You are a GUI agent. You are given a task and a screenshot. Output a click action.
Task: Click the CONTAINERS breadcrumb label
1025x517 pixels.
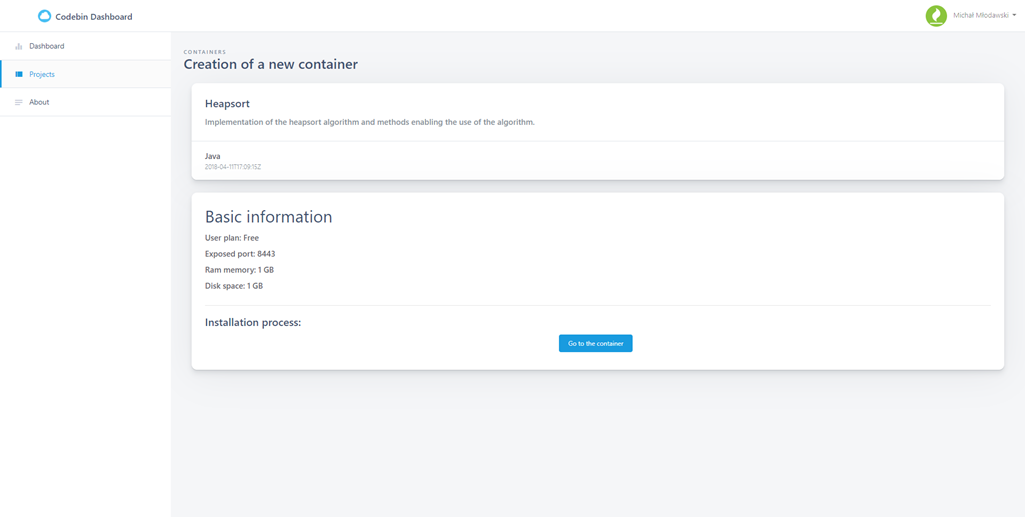[205, 52]
